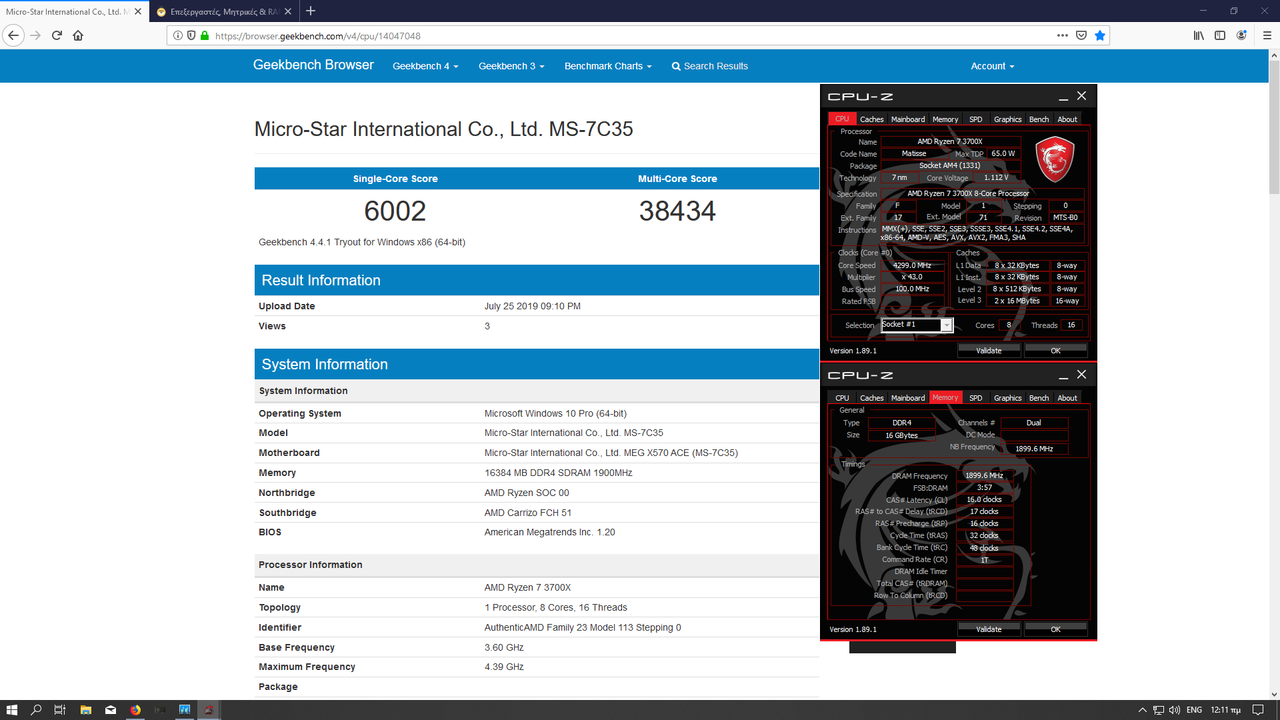Click the MSI dragon logo in CPU-Z

click(x=1054, y=157)
